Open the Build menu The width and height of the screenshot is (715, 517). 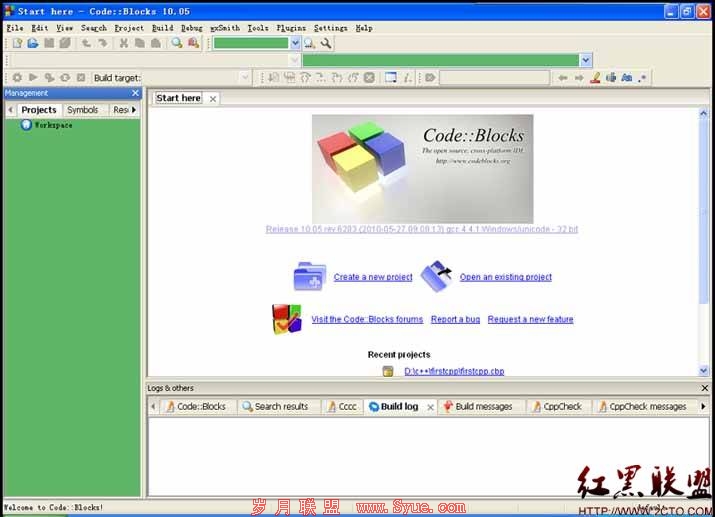(163, 28)
